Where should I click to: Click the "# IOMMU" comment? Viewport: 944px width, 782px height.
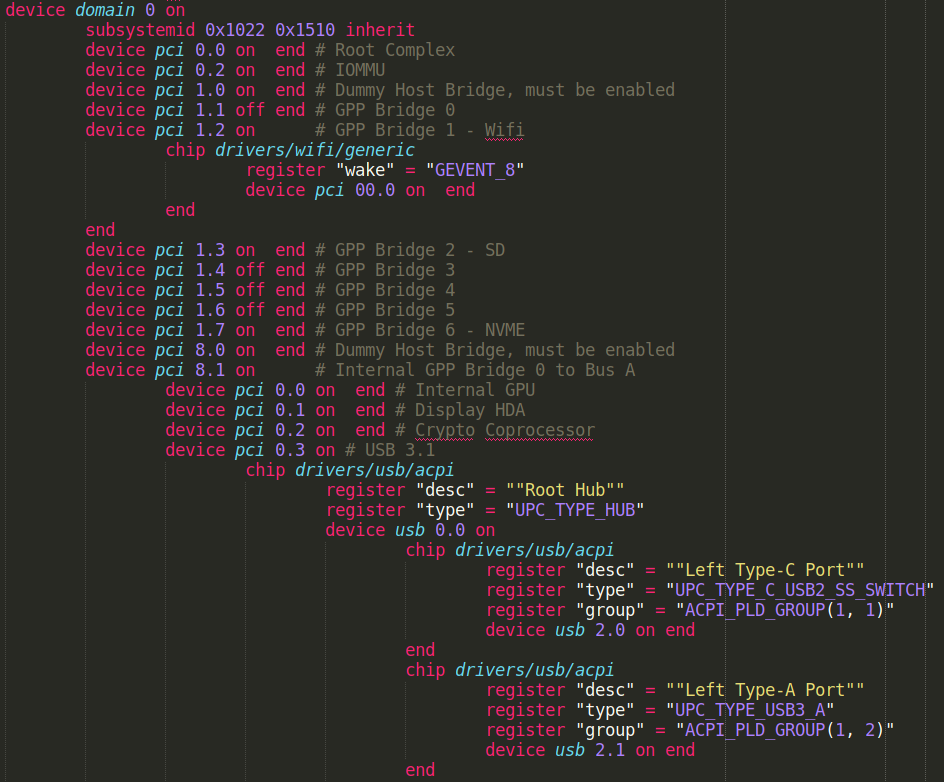coord(350,70)
